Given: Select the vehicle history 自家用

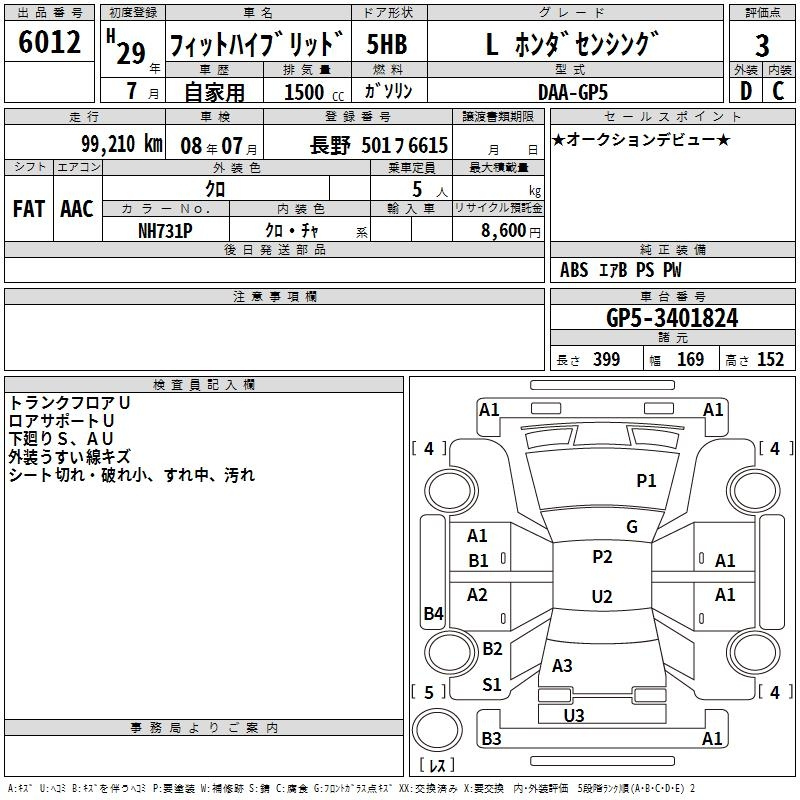Looking at the screenshot, I should [214, 92].
